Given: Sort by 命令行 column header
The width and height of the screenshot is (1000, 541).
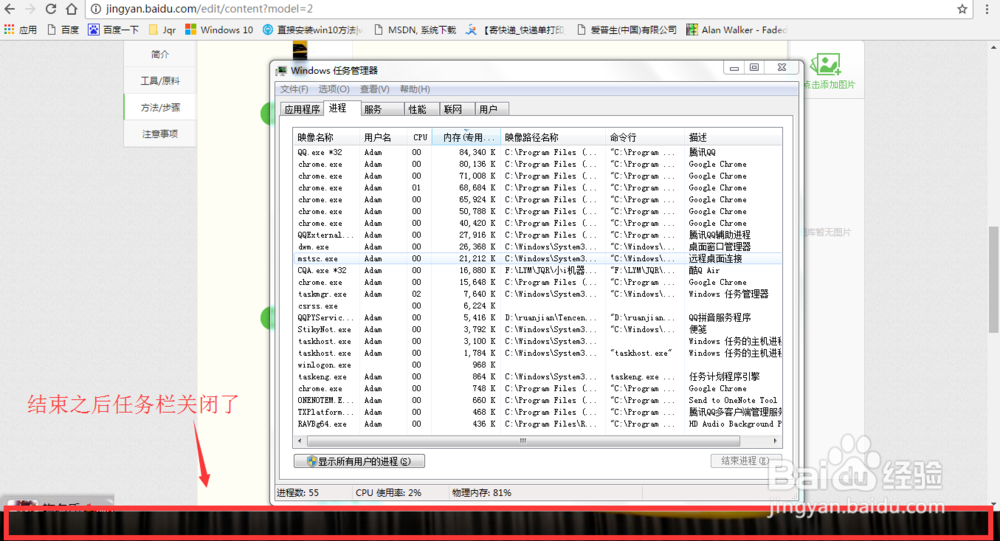Looking at the screenshot, I should click(645, 137).
